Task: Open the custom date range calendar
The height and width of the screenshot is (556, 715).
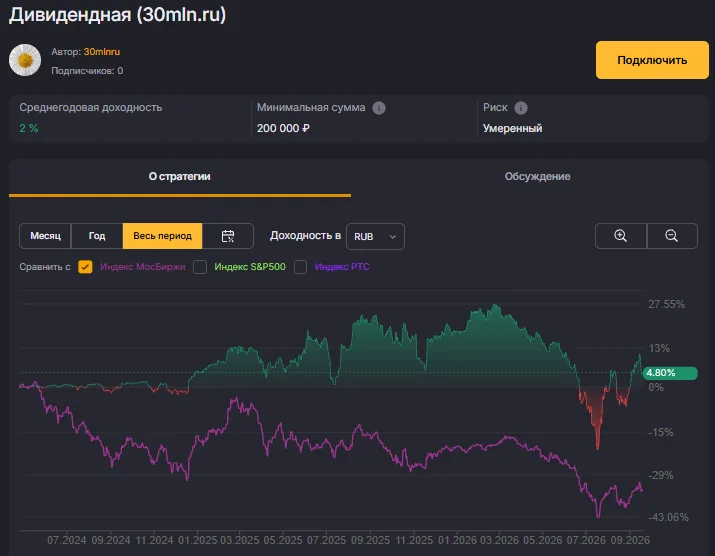Action: click(x=228, y=236)
